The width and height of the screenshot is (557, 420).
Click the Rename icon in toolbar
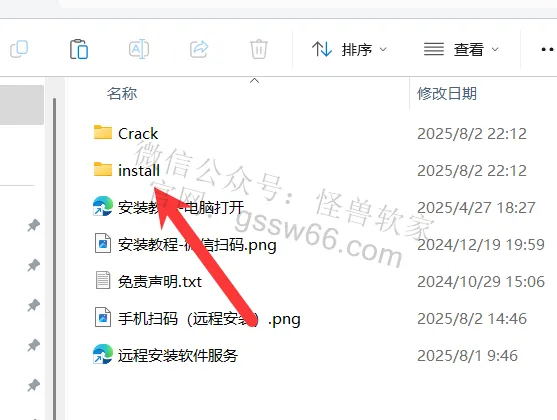pyautogui.click(x=139, y=49)
